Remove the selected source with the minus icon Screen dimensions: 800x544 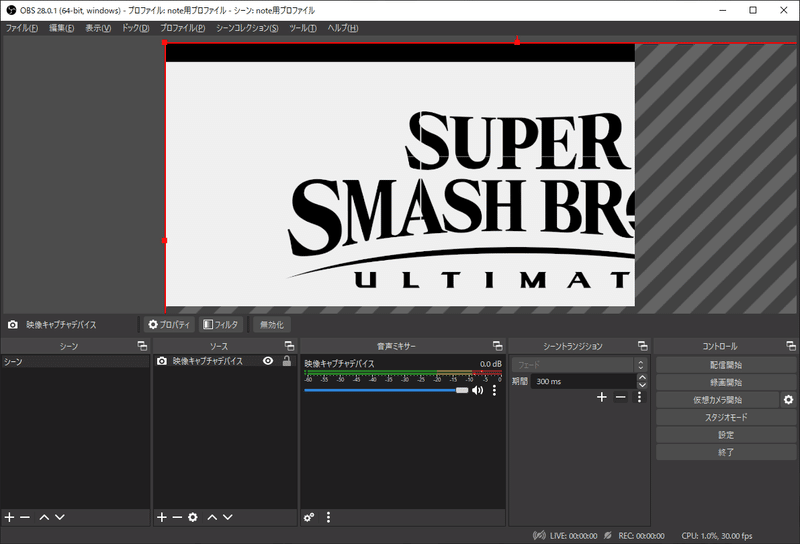click(177, 517)
